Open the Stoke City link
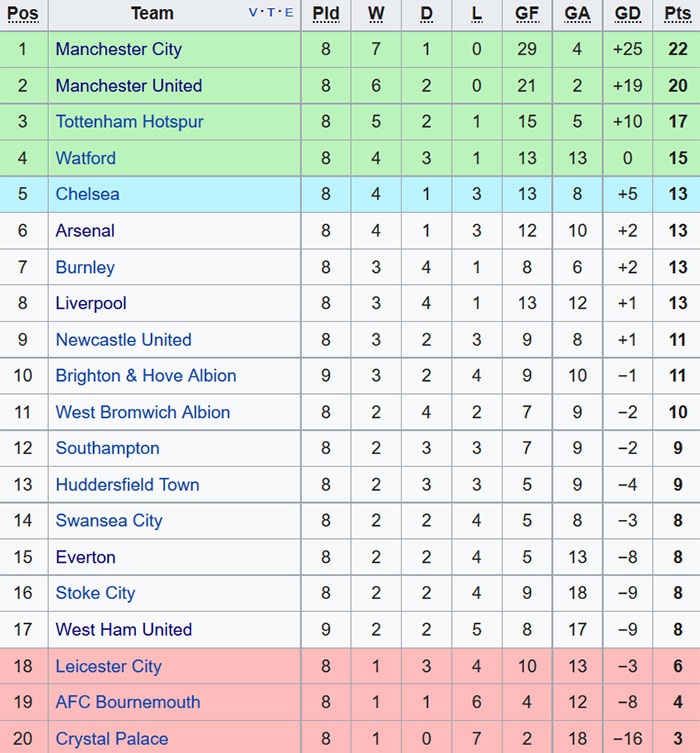The width and height of the screenshot is (700, 753). (95, 593)
